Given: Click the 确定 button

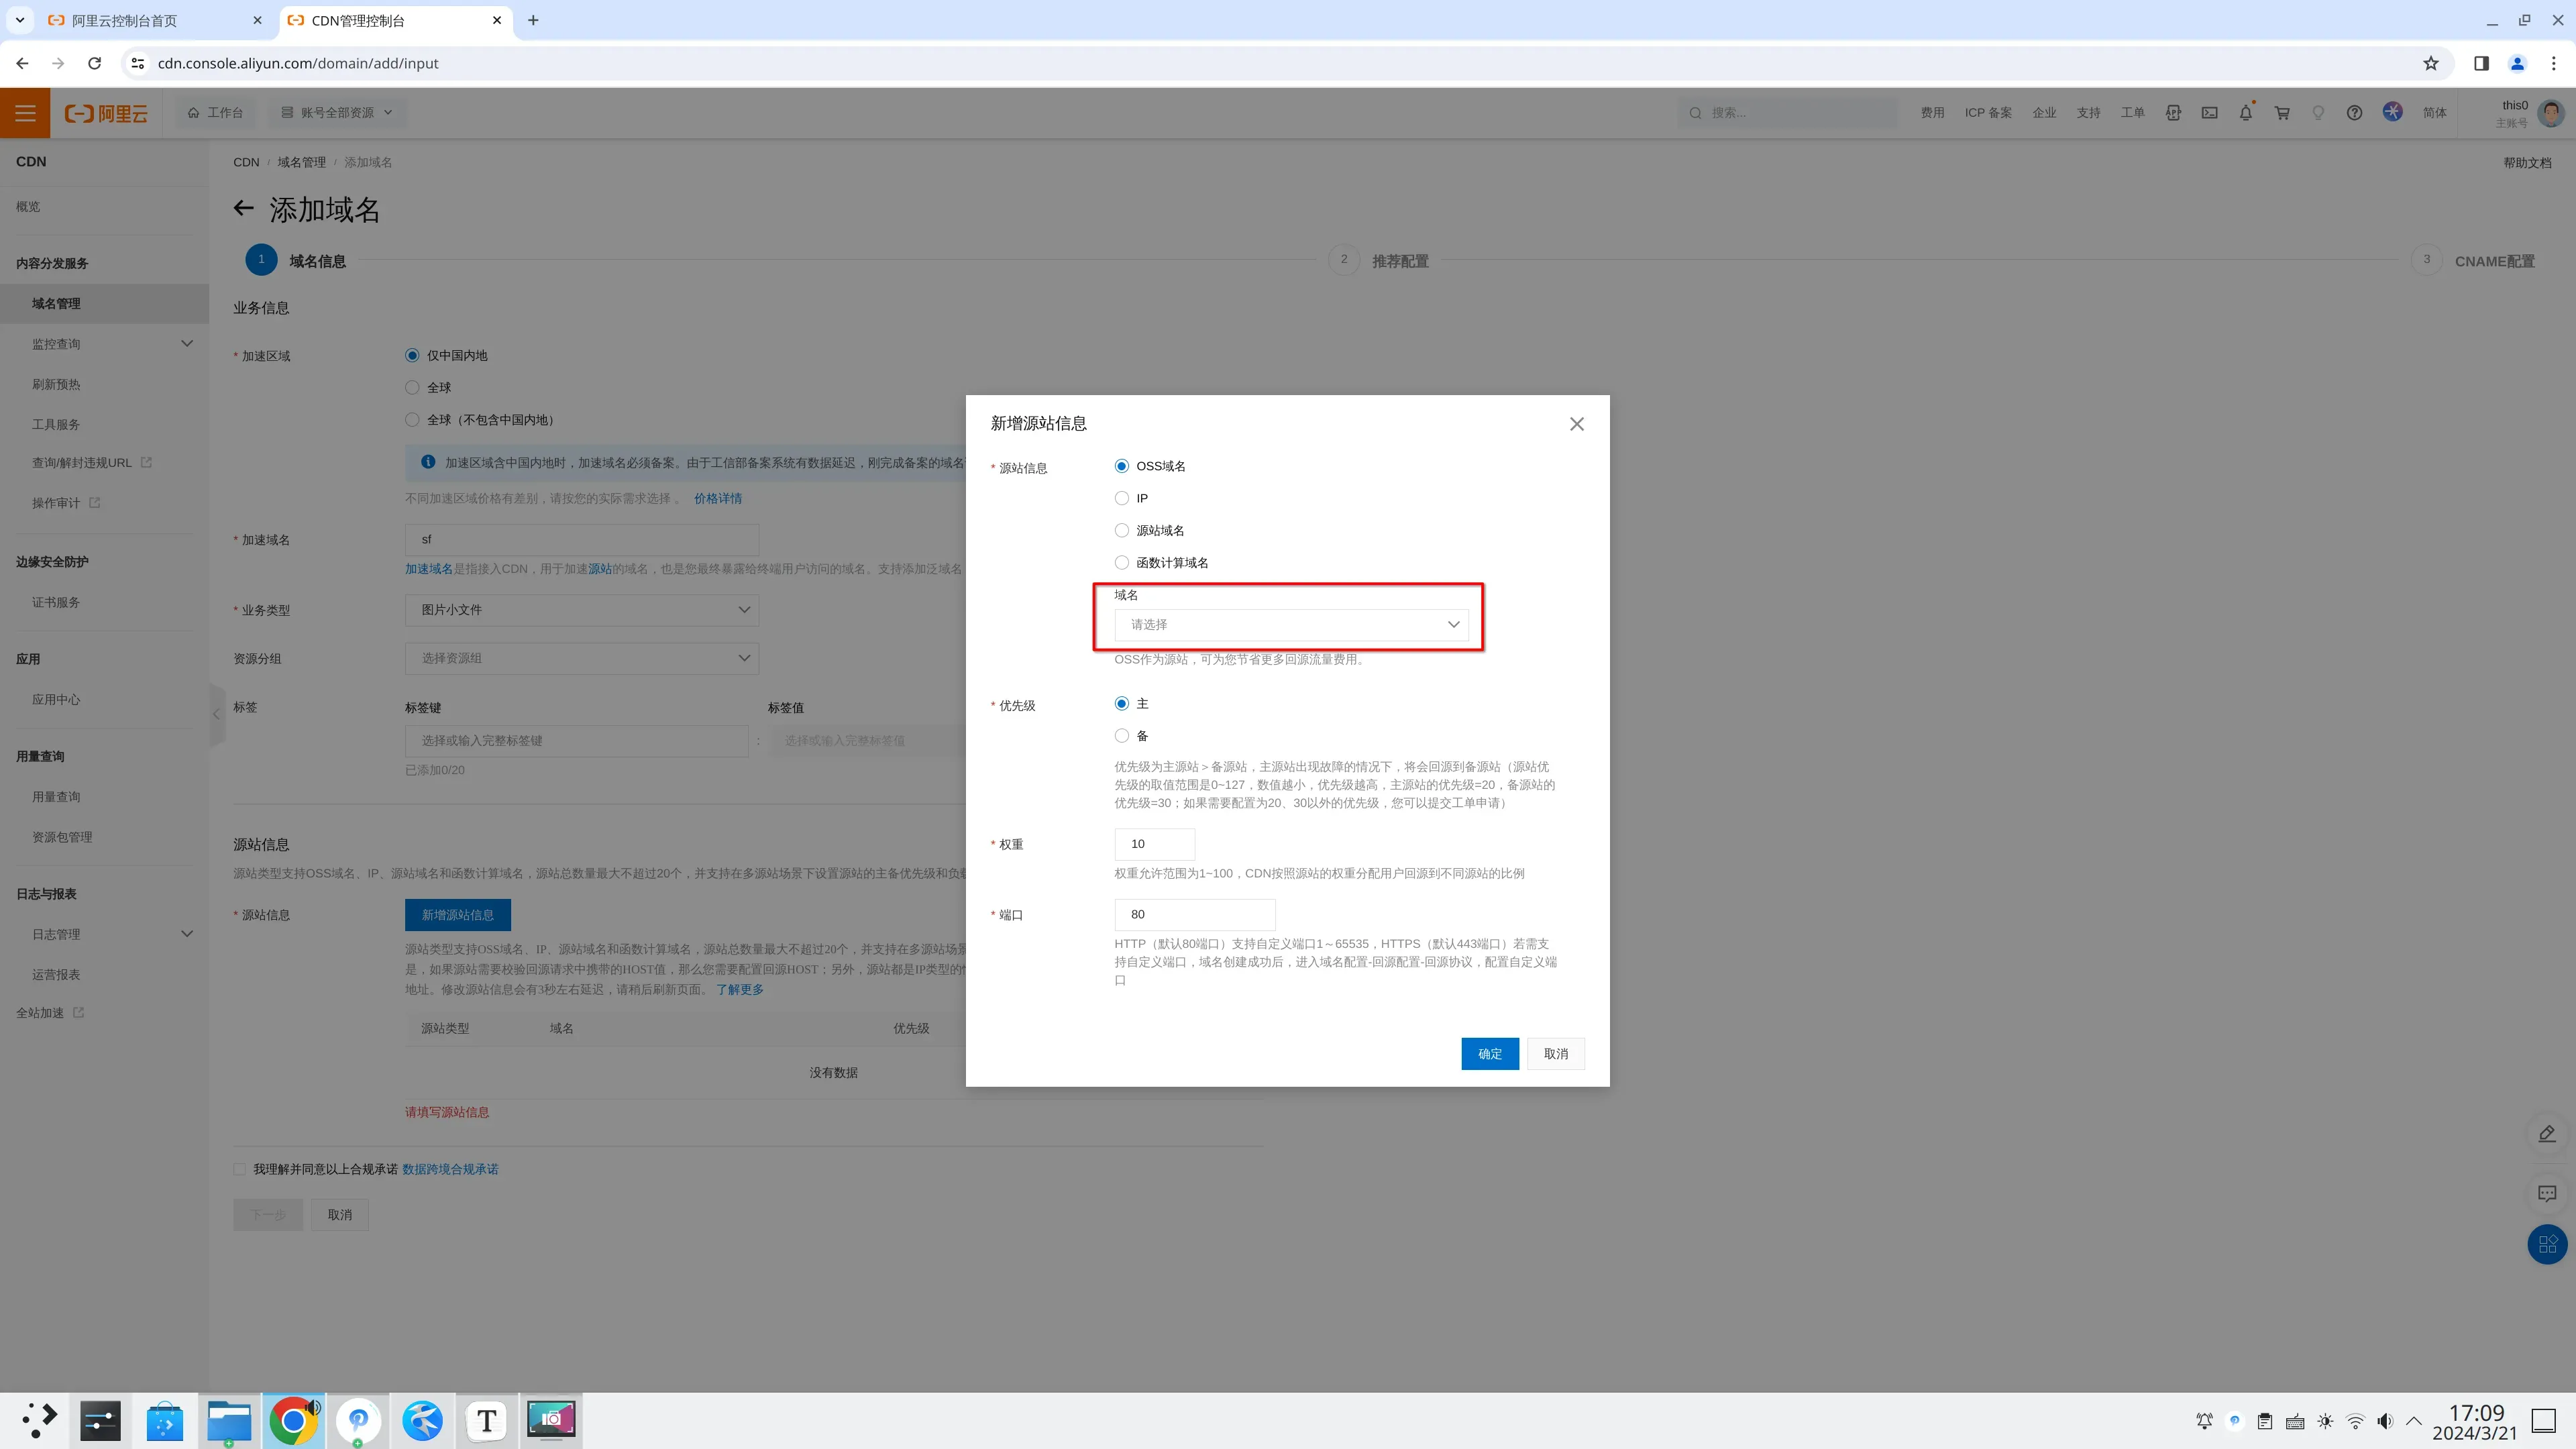Looking at the screenshot, I should 1489,1053.
